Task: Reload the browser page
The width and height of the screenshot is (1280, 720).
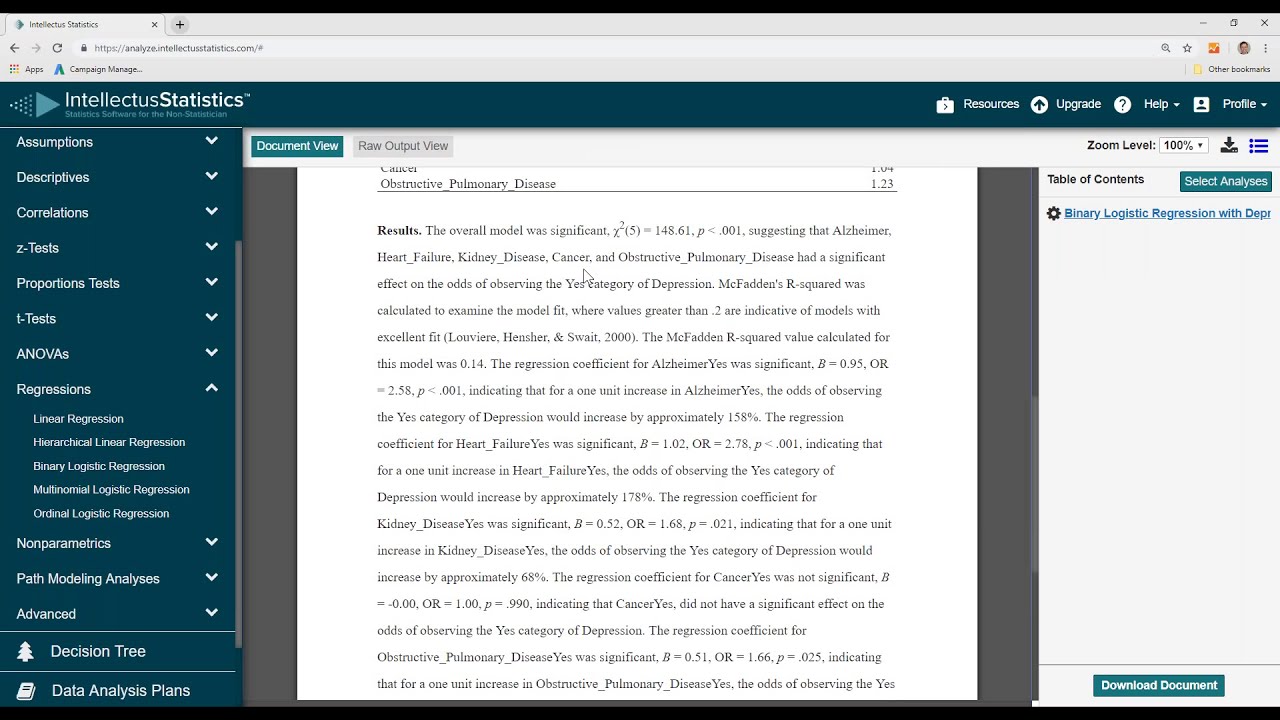Action: click(x=57, y=48)
